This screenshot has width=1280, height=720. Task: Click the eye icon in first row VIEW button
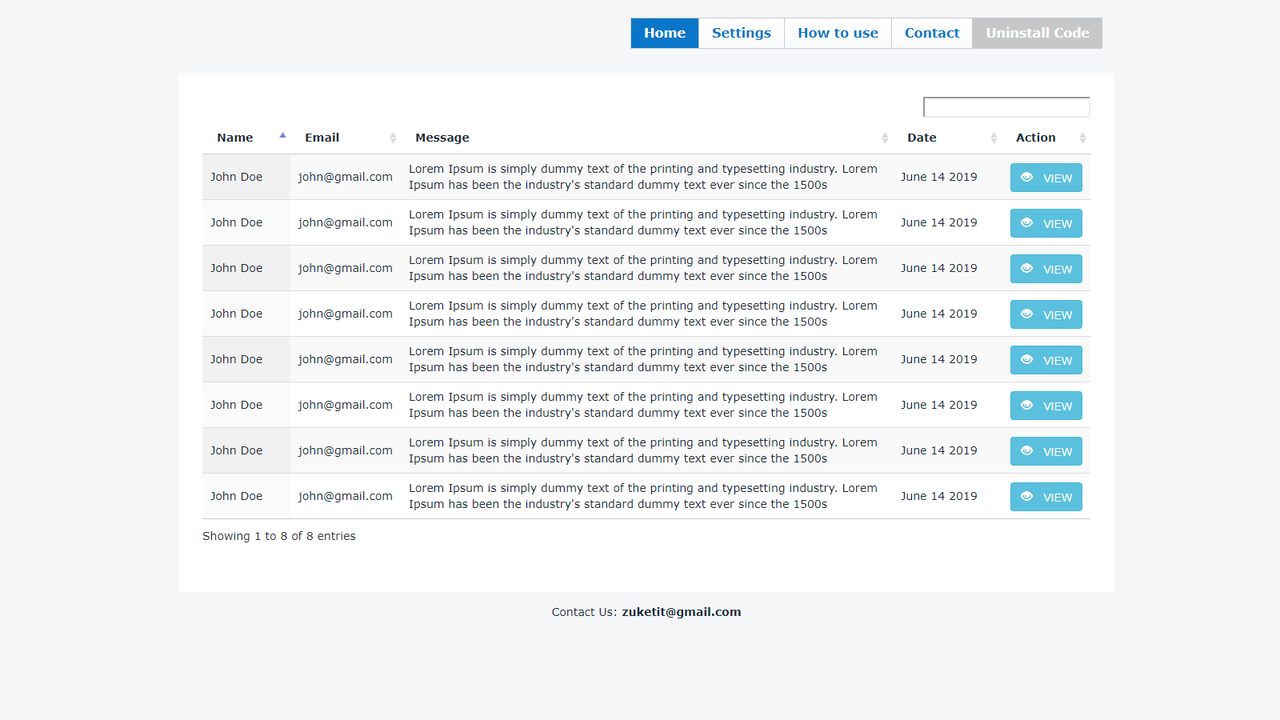click(x=1027, y=177)
